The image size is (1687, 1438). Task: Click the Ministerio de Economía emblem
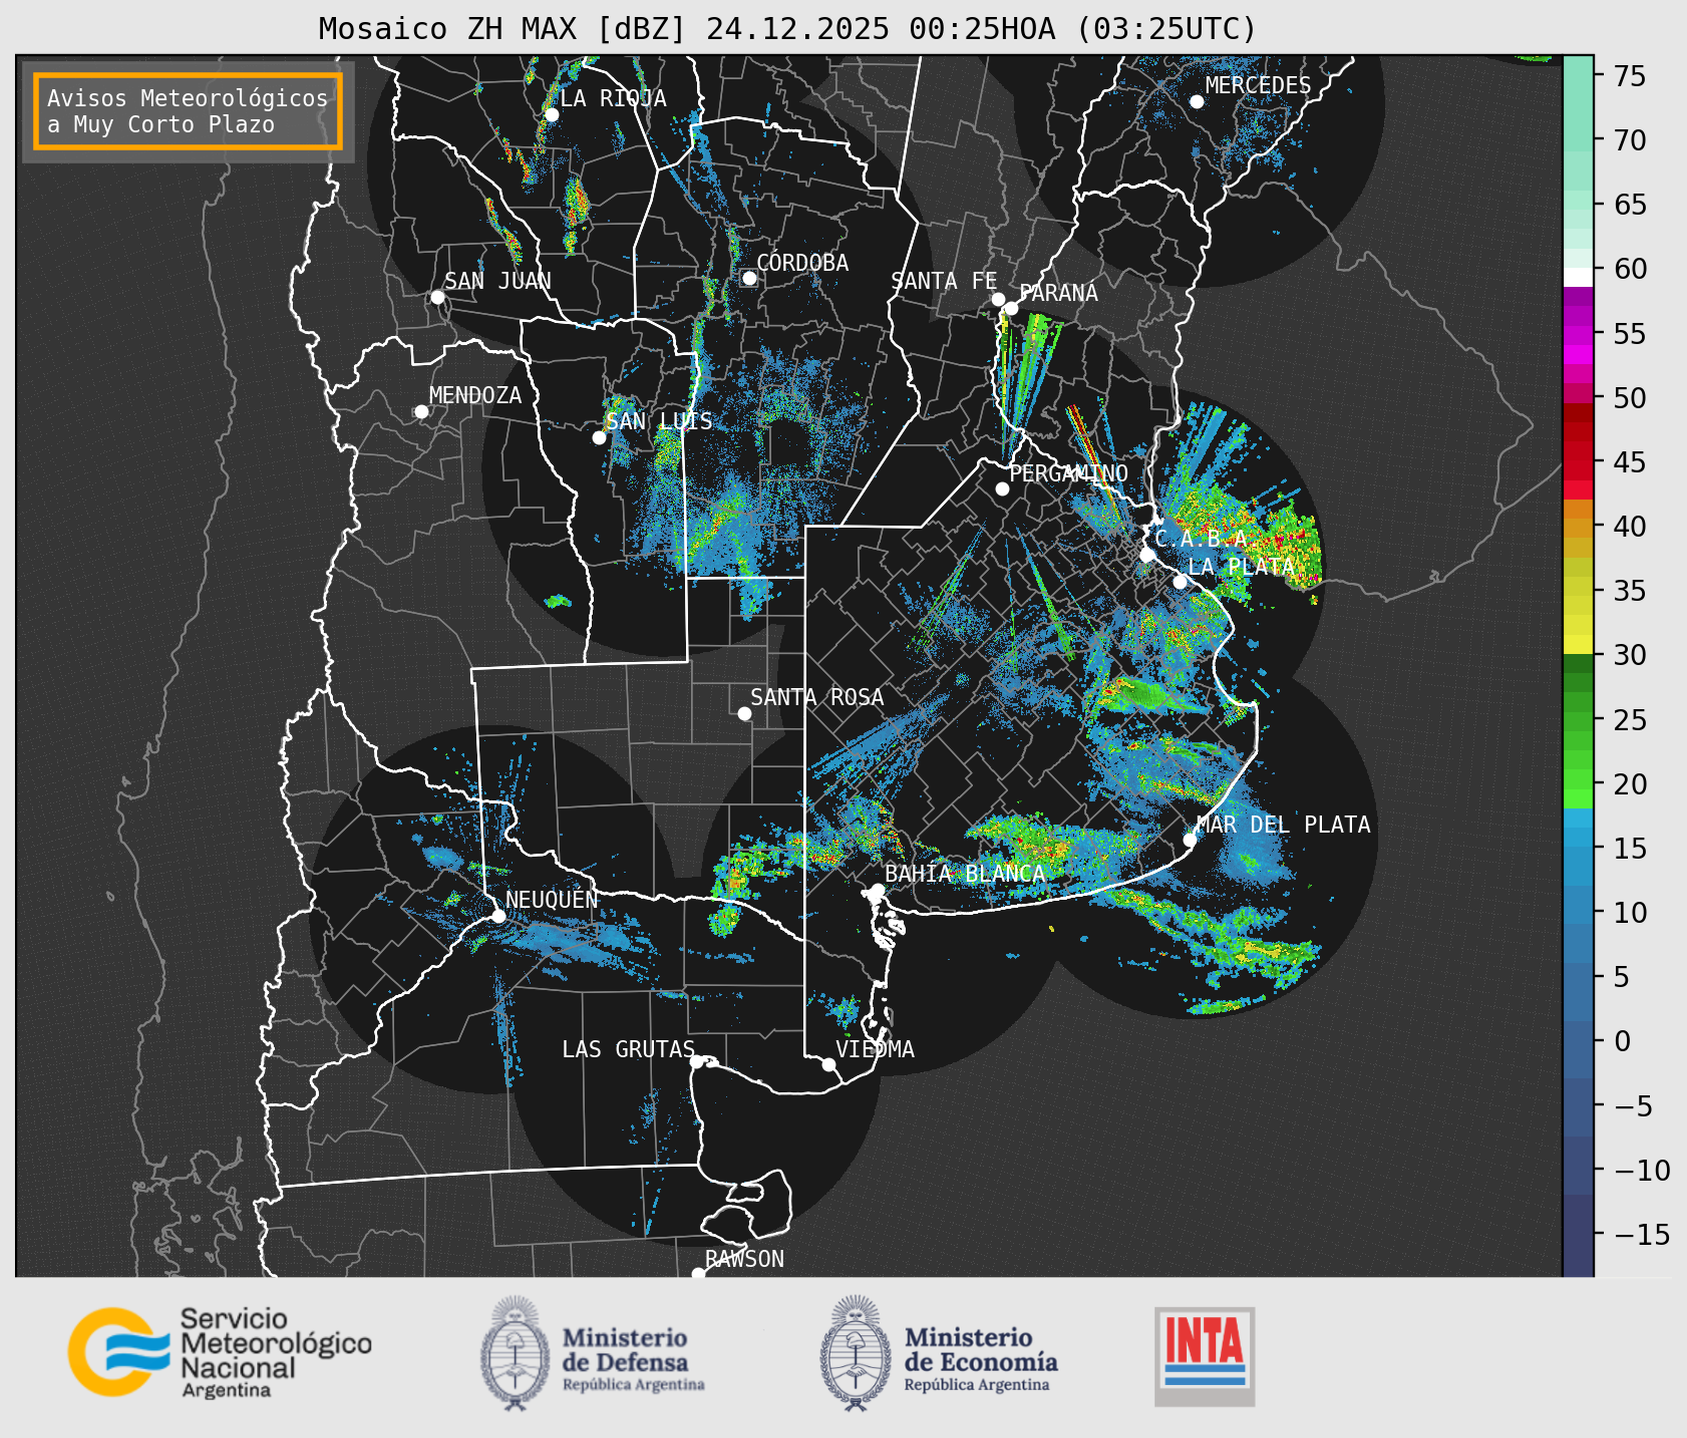854,1353
